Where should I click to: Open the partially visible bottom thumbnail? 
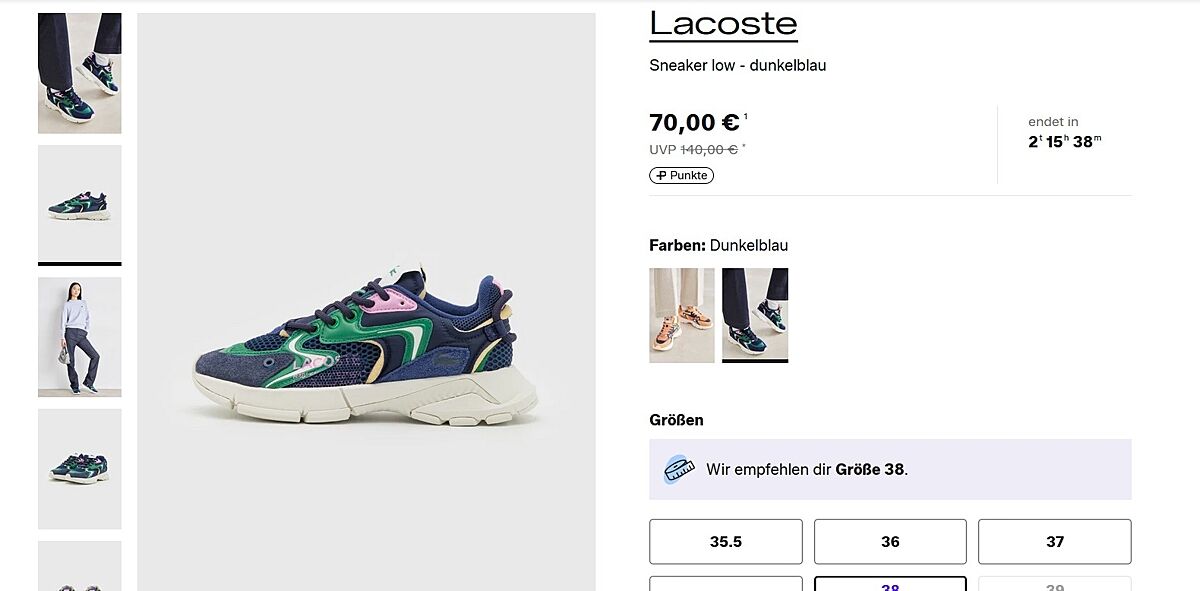80,567
